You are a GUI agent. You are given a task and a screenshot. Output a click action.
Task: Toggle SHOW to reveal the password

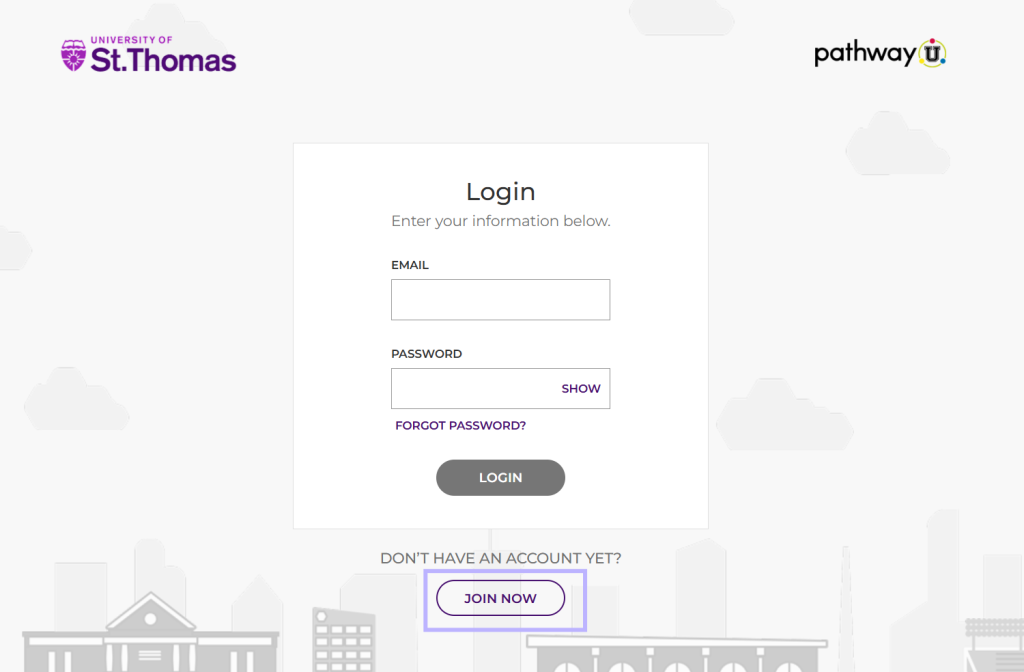[x=581, y=389]
